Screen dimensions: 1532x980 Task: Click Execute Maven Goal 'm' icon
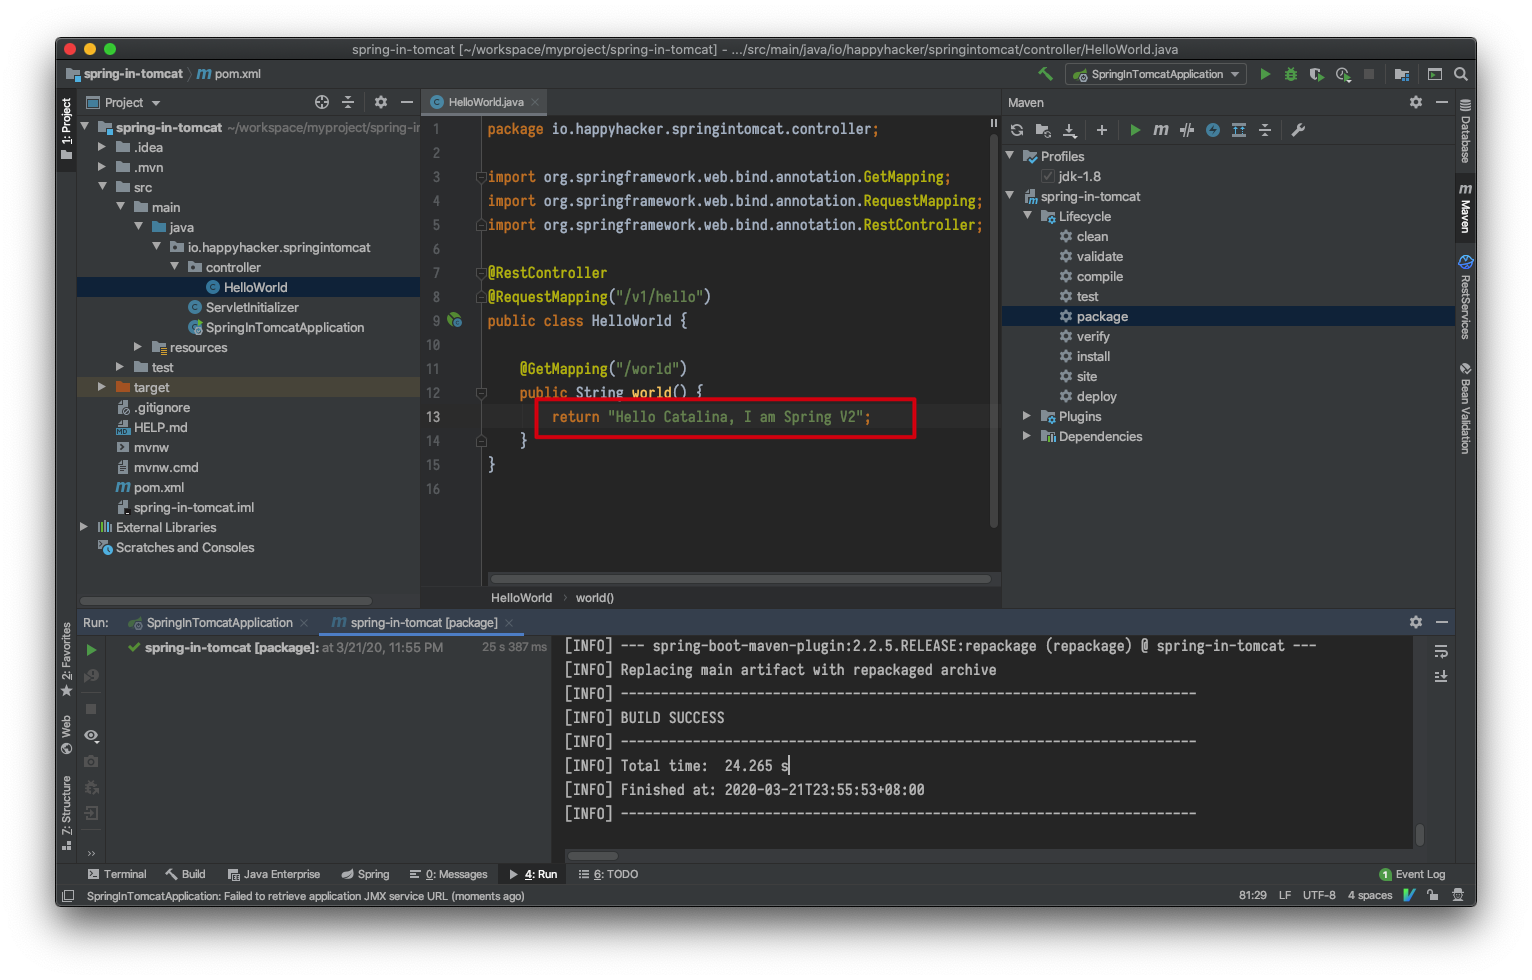tap(1161, 130)
